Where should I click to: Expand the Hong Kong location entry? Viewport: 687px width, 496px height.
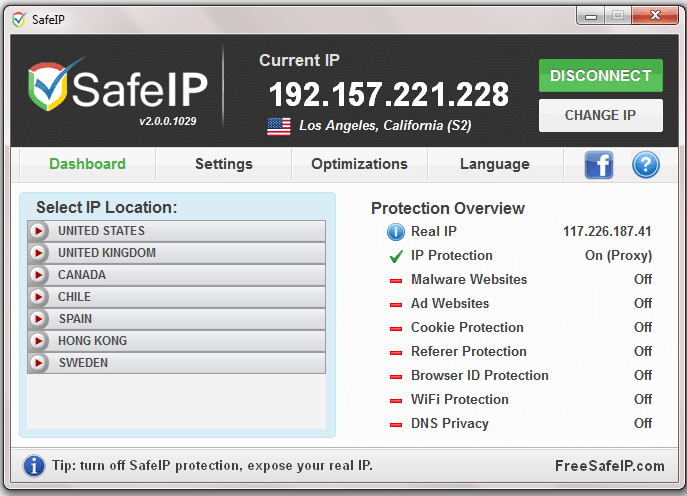point(39,341)
